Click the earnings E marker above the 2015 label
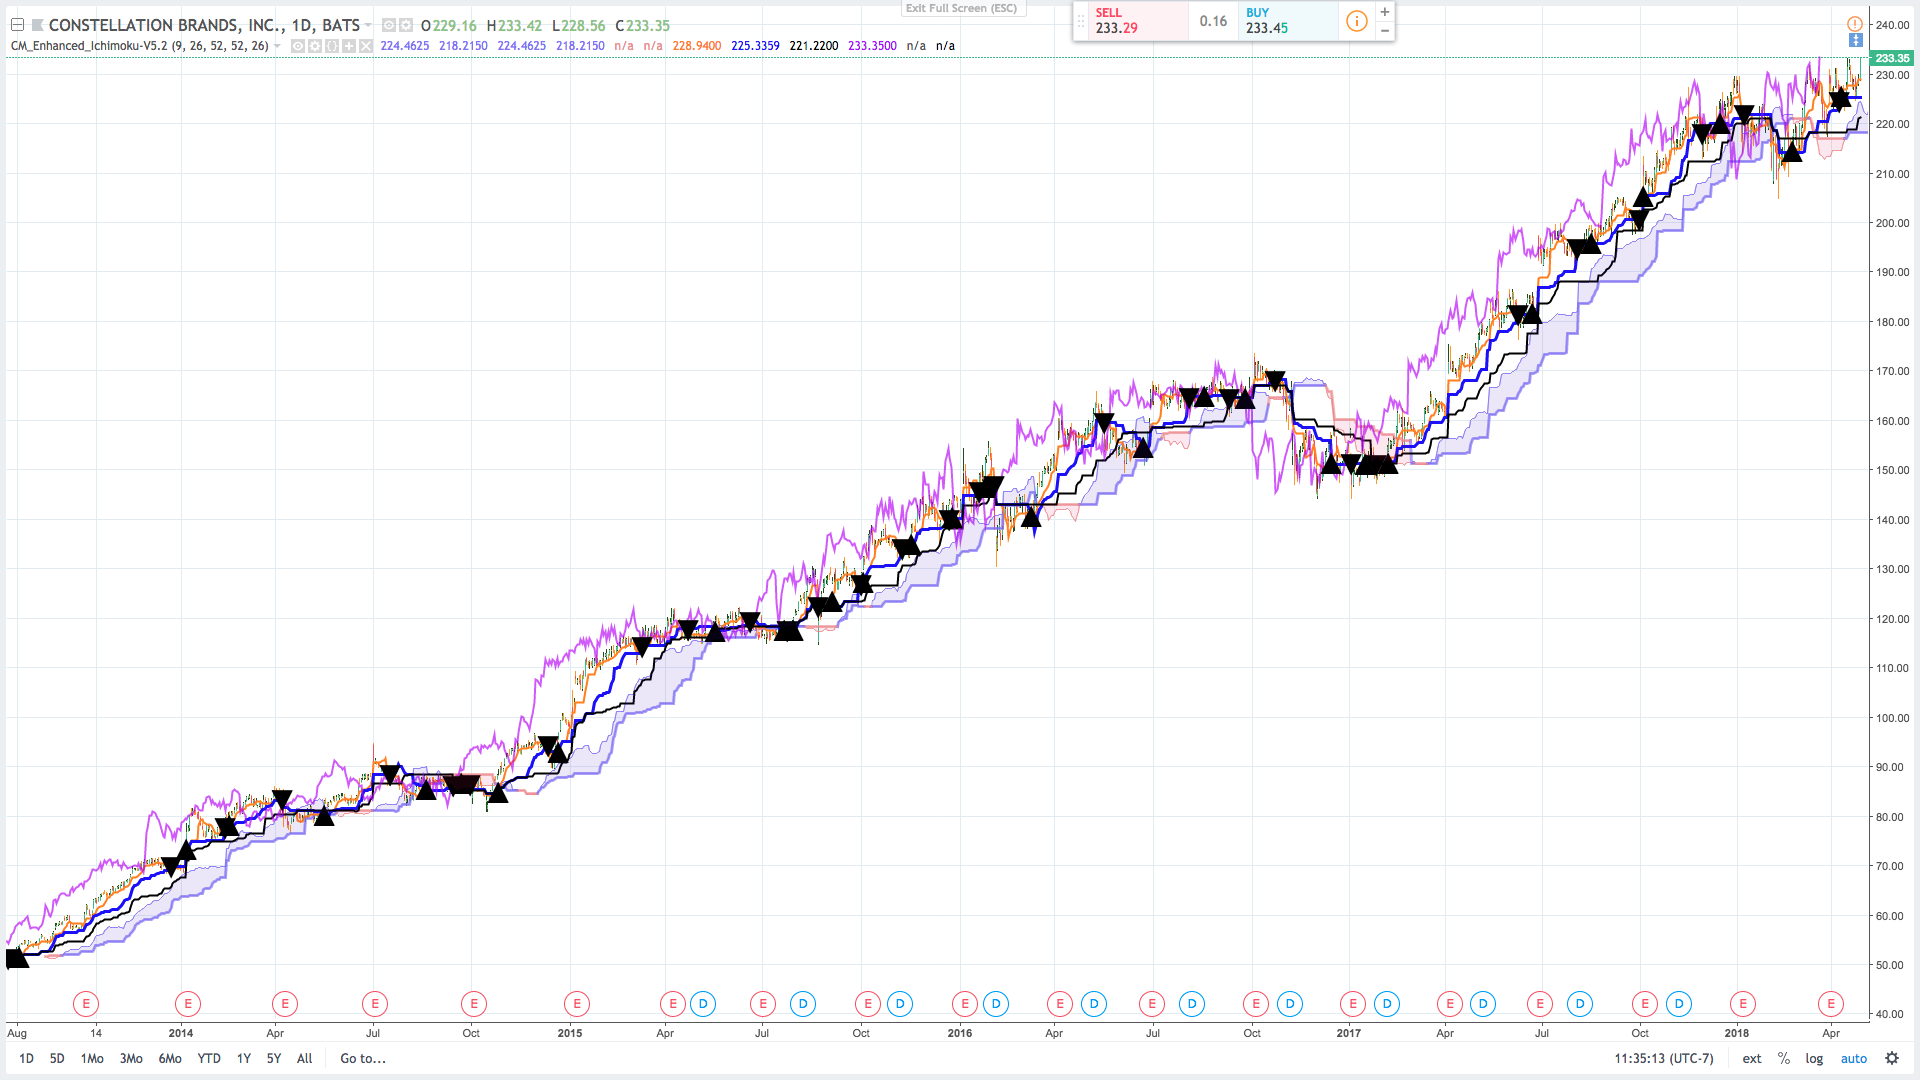1920x1080 pixels. tap(577, 1003)
